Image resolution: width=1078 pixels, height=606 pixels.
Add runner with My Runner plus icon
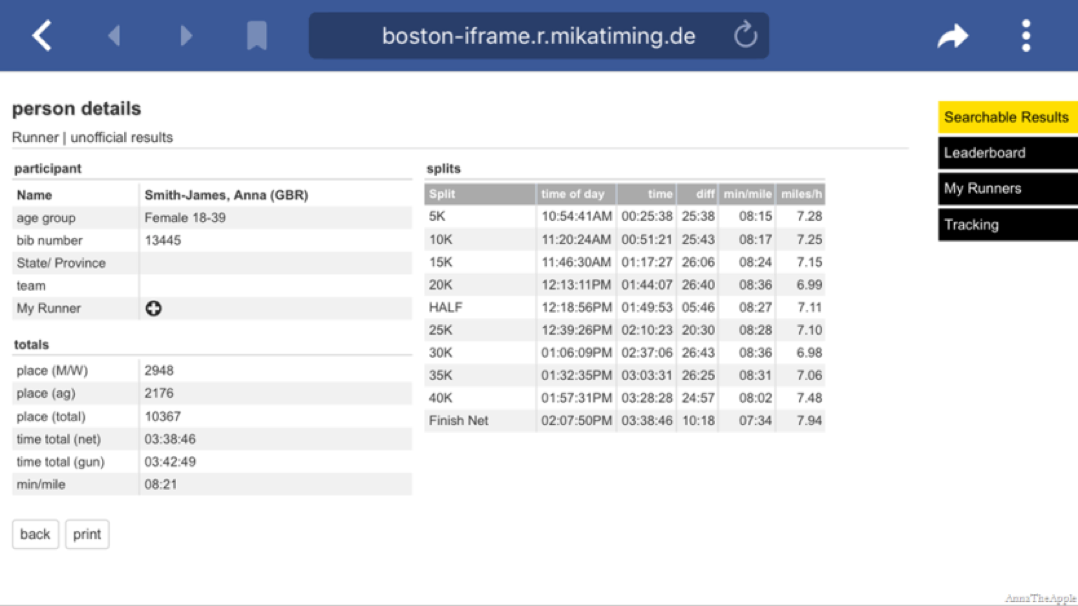pos(153,308)
